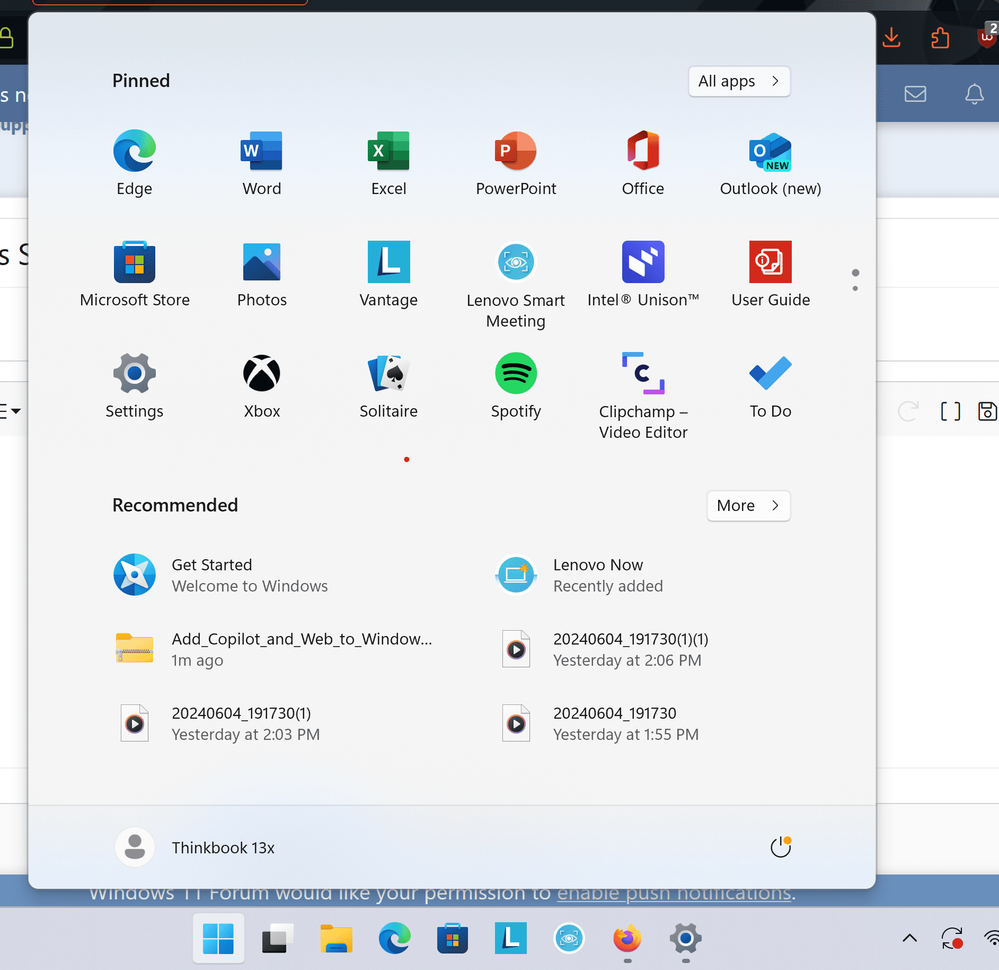Click the Start button on taskbar
The image size is (999, 970).
point(218,939)
